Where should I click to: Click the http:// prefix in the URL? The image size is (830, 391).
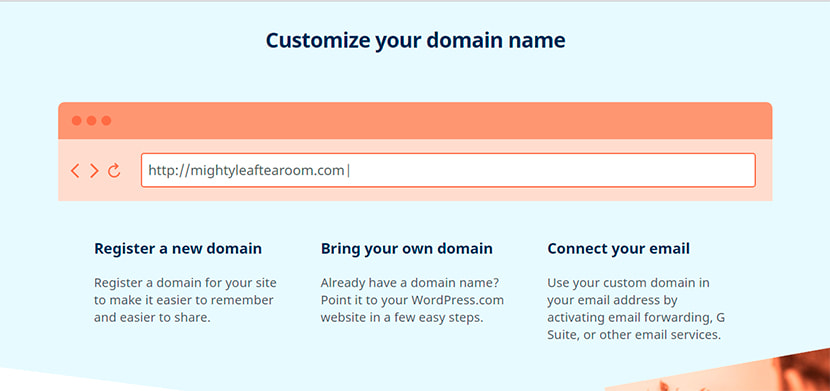(168, 171)
